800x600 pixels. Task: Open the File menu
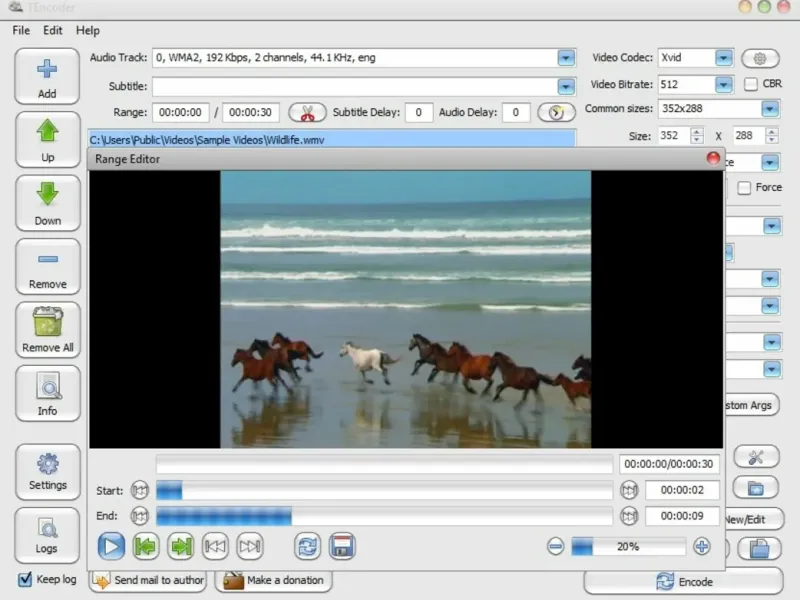(x=21, y=31)
